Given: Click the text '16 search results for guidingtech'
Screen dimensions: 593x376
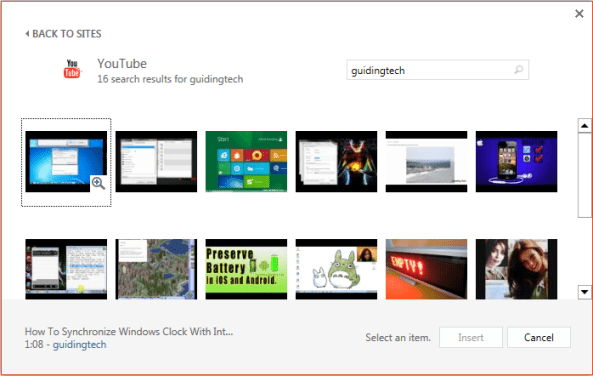Looking at the screenshot, I should coord(170,79).
